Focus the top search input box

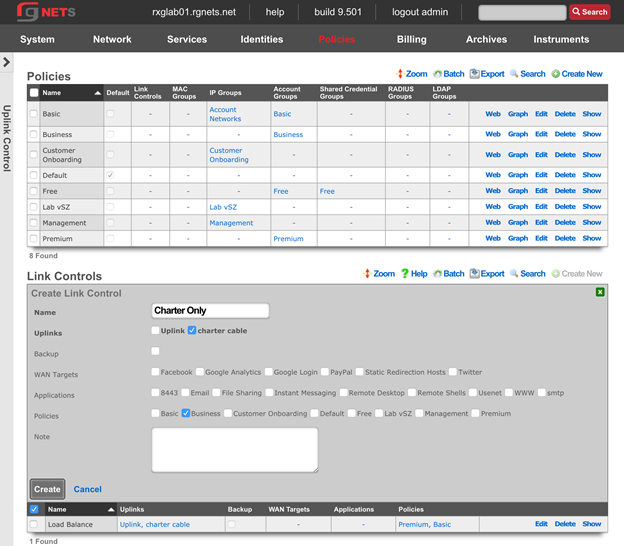click(x=522, y=12)
